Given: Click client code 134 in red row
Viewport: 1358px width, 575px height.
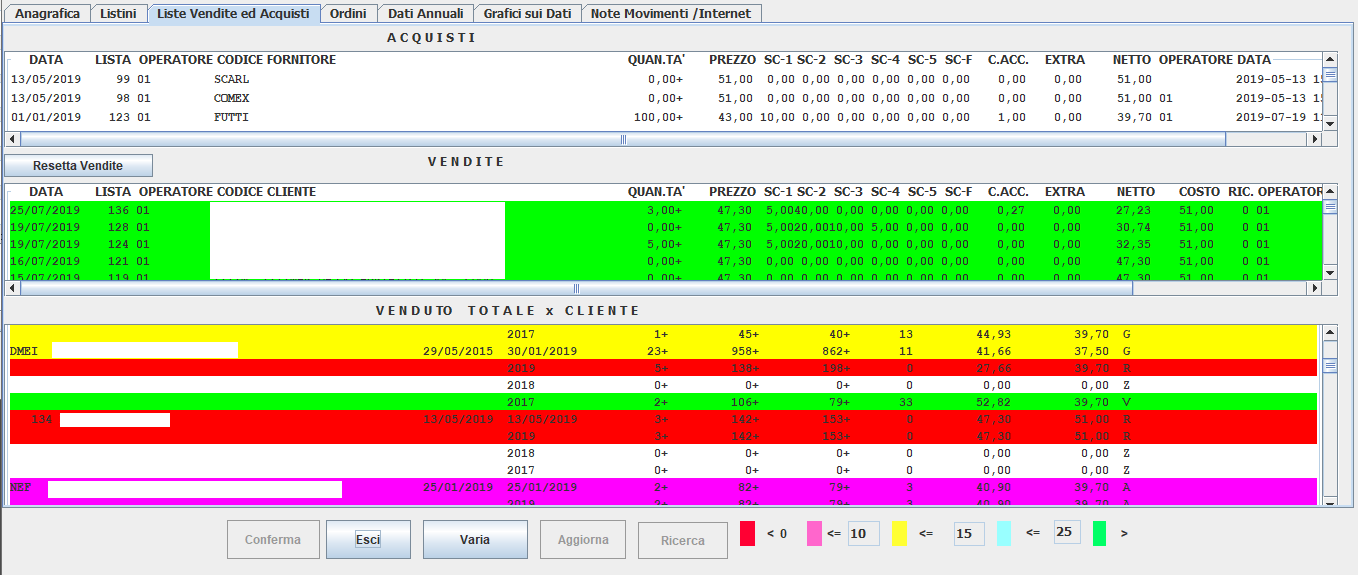Looking at the screenshot, I should point(41,419).
